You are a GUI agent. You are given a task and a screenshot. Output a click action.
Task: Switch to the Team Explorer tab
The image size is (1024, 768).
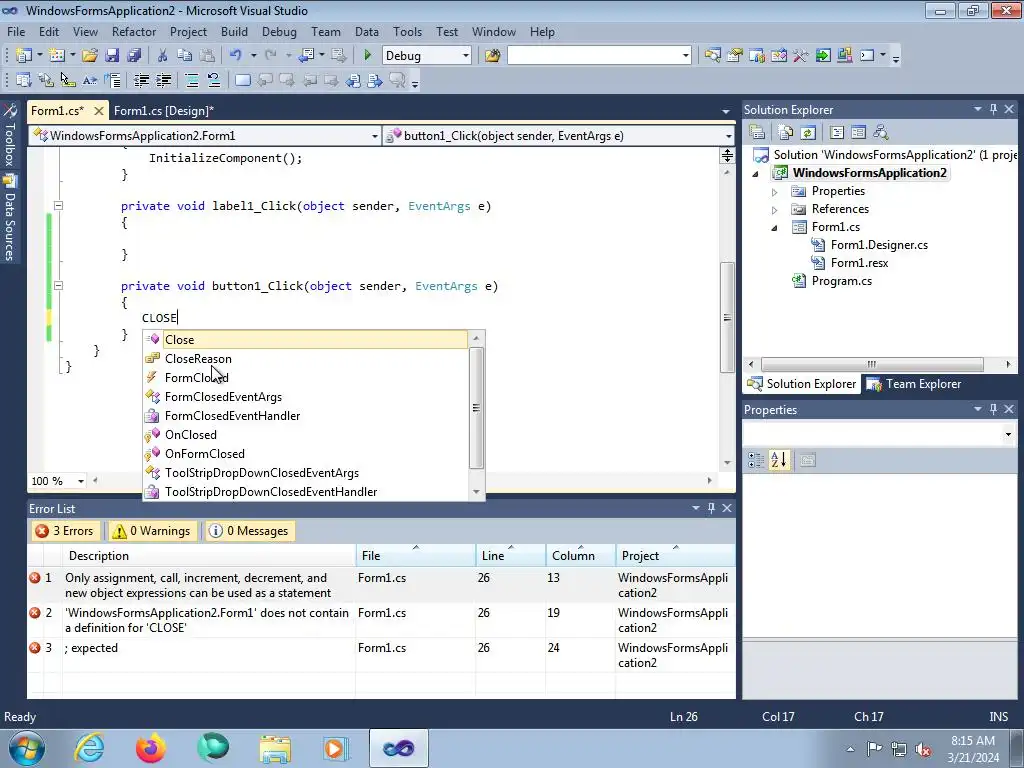pyautogui.click(x=914, y=384)
